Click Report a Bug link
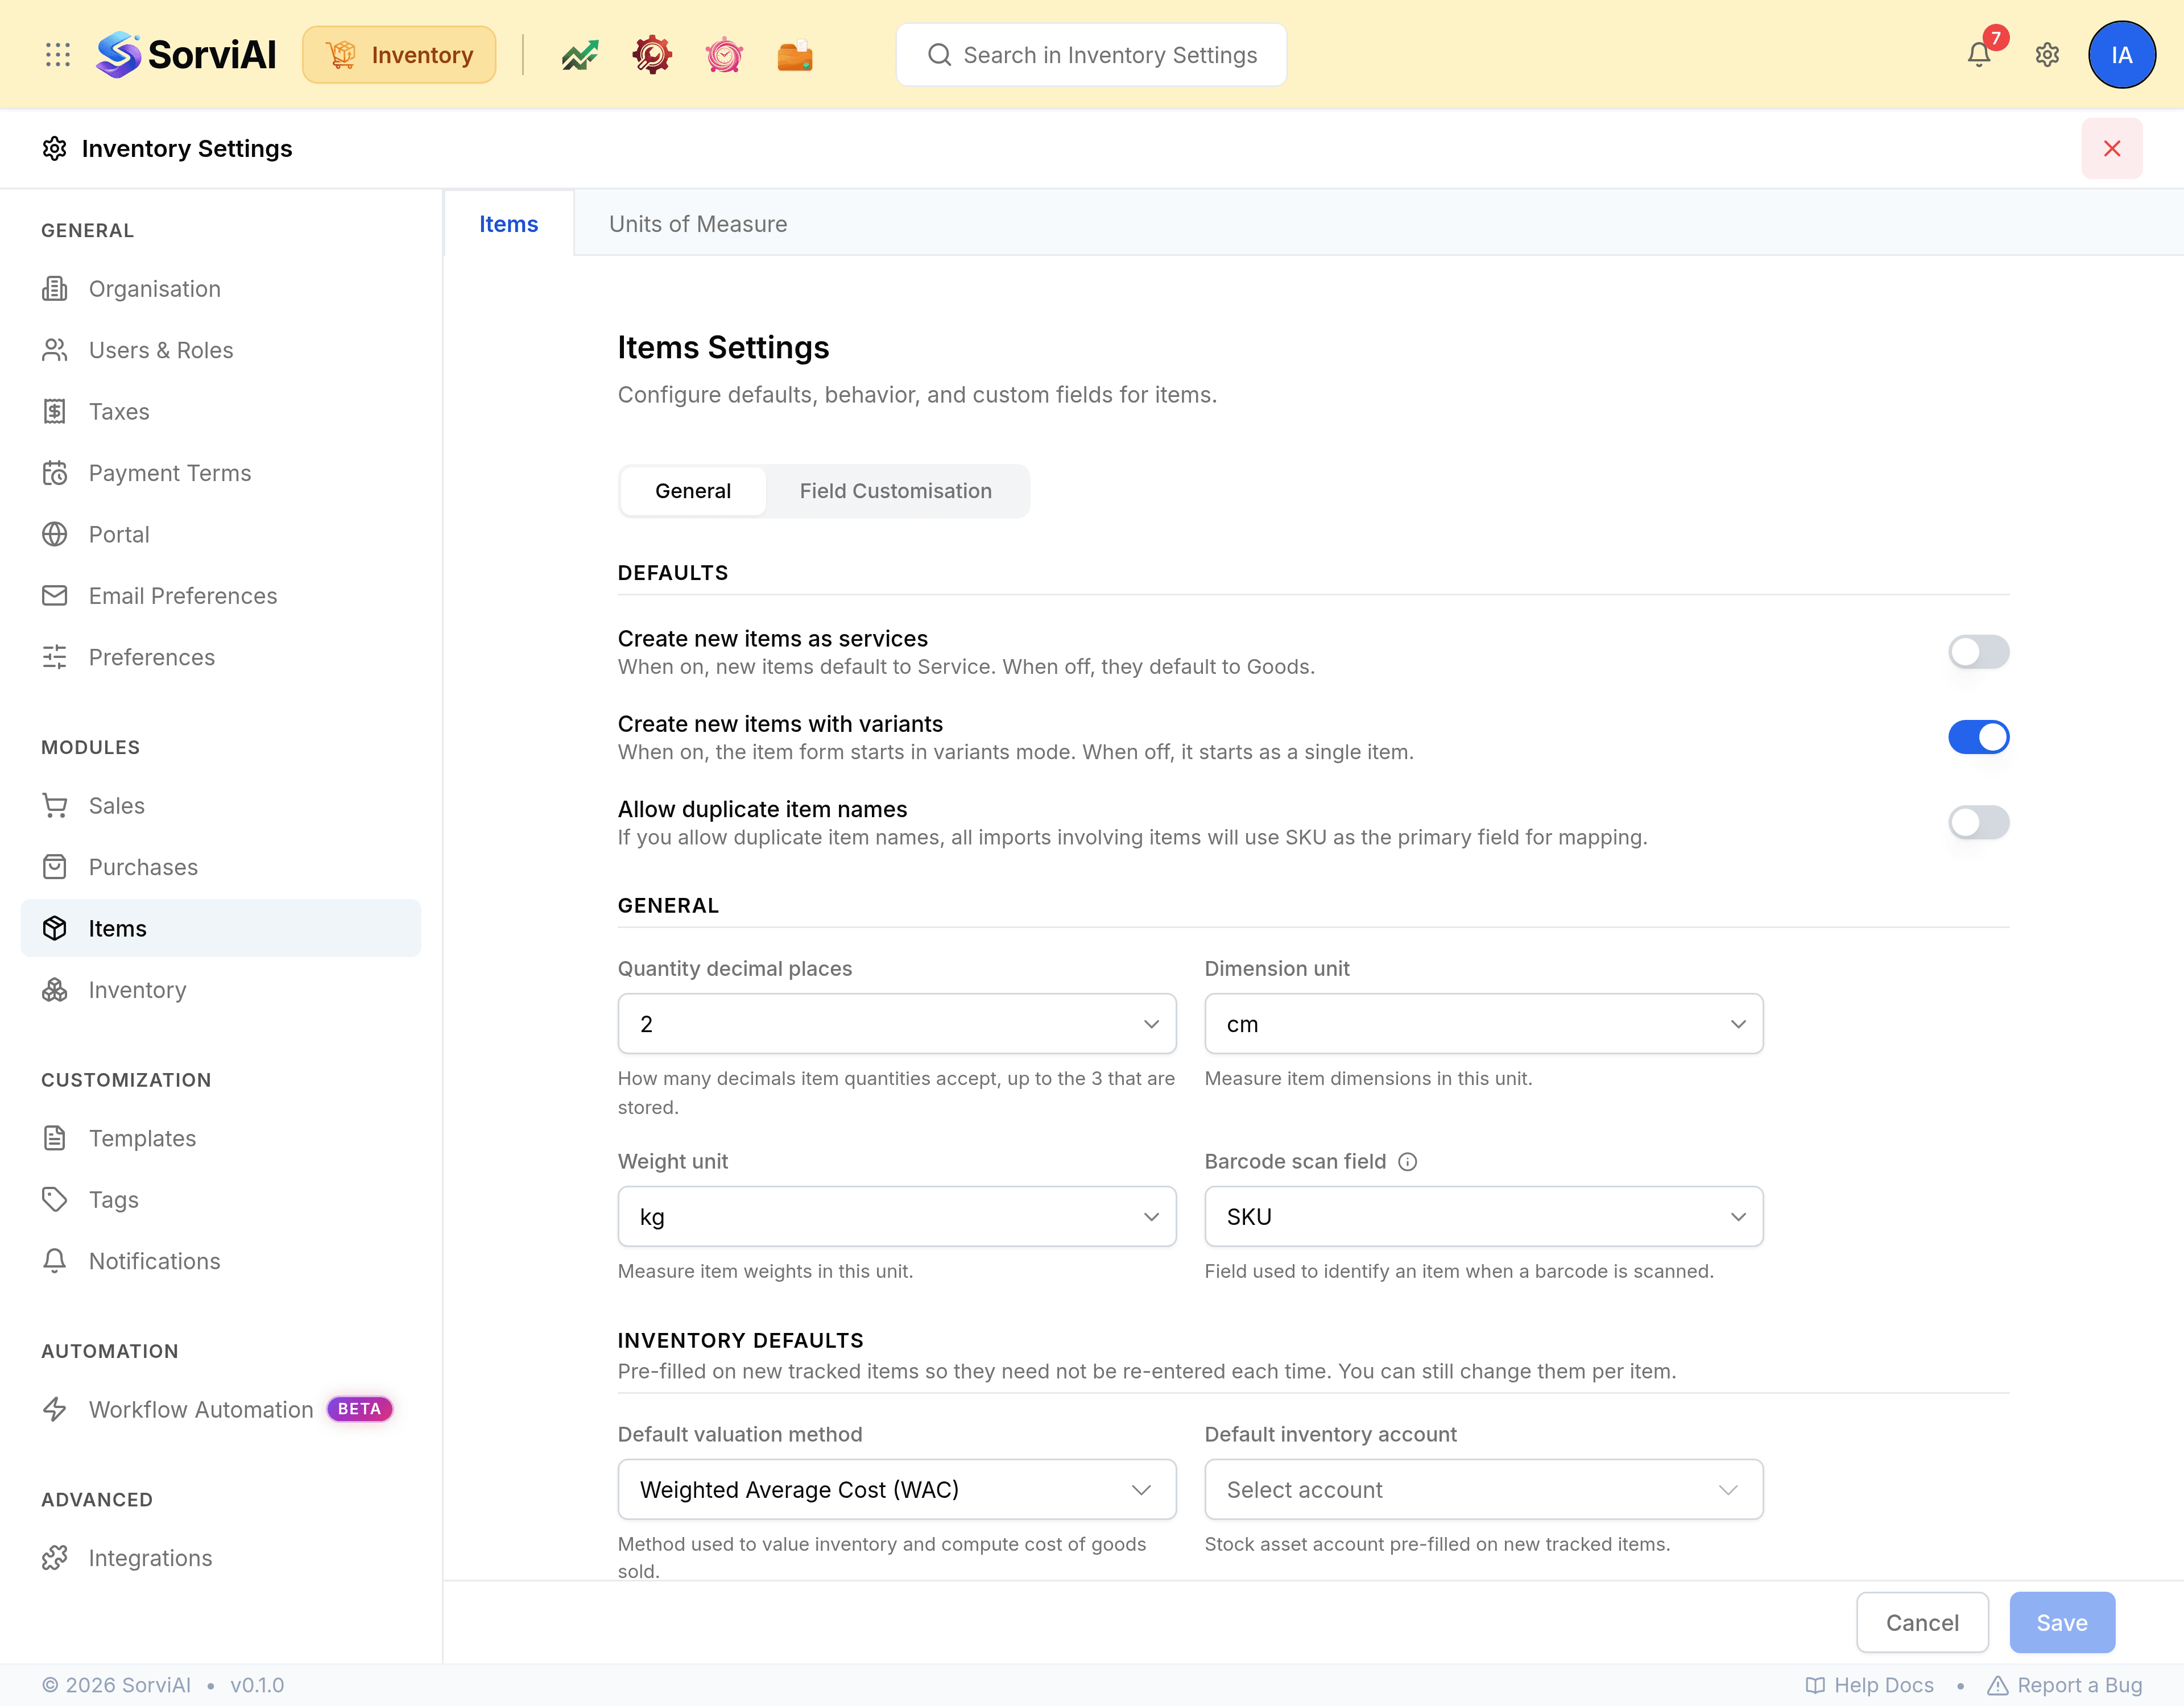 click(x=2064, y=1685)
